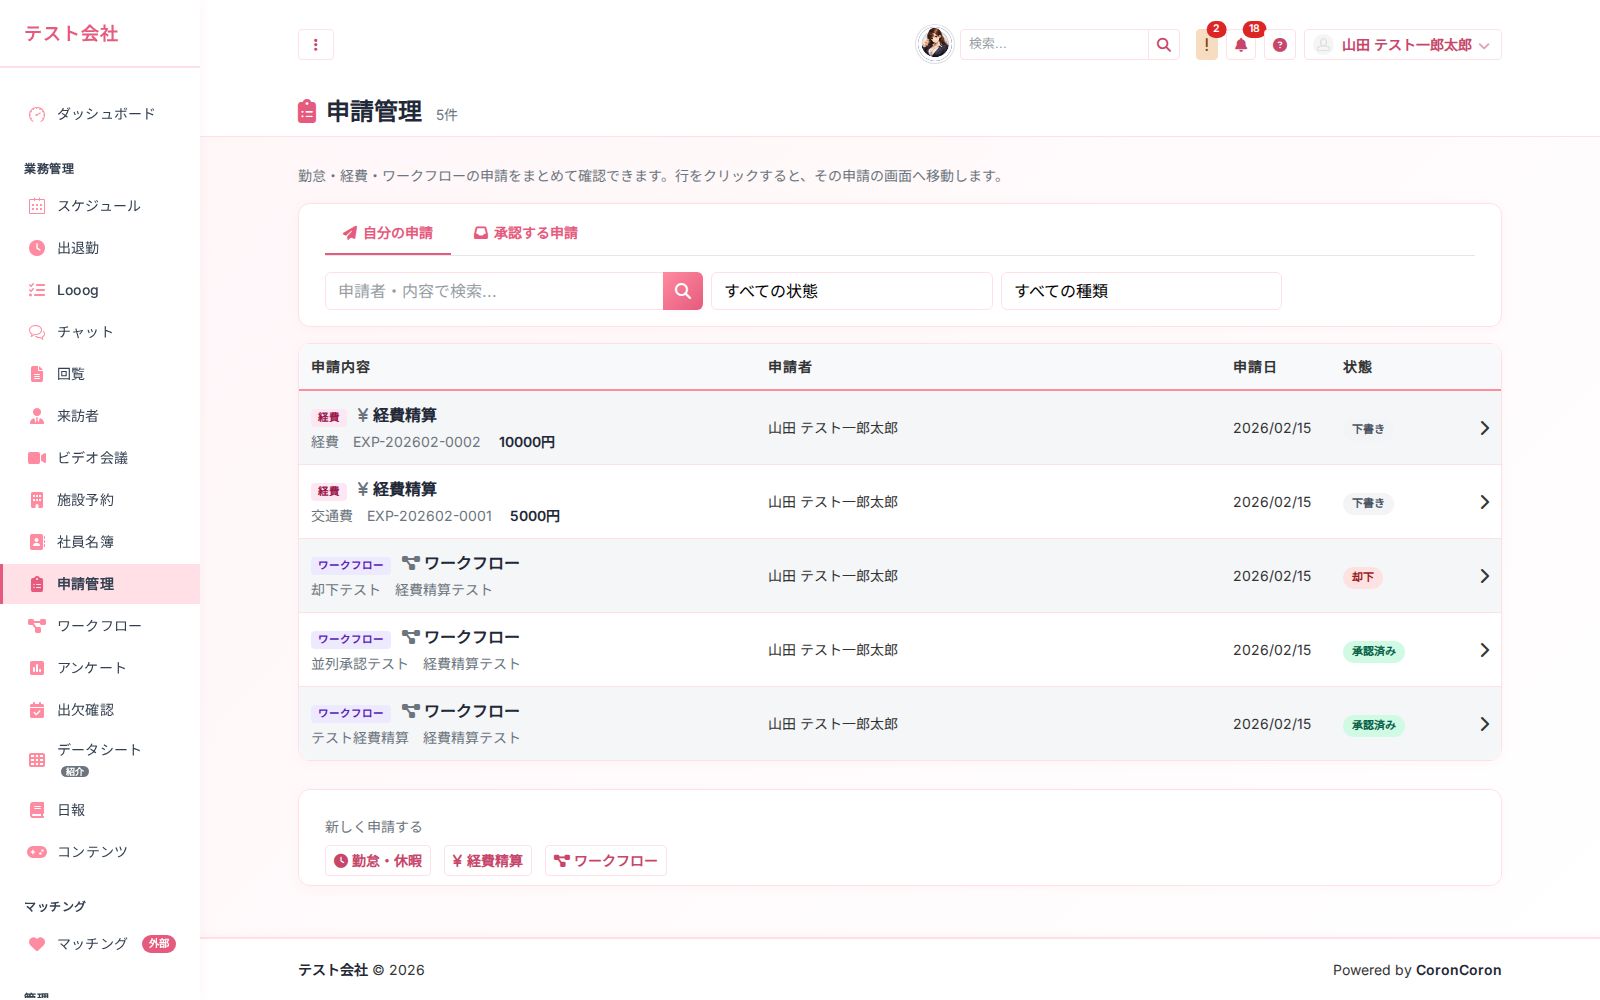Open アンケート in the sidebar
This screenshot has width=1600, height=1000.
100,668
